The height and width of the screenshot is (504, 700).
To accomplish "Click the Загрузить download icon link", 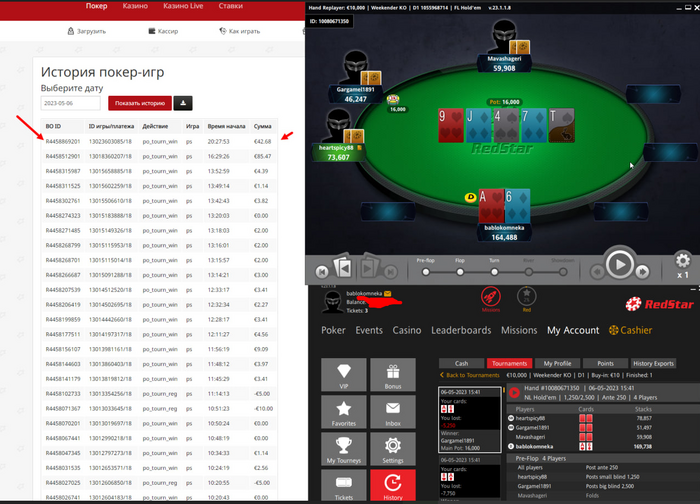I will click(x=87, y=31).
